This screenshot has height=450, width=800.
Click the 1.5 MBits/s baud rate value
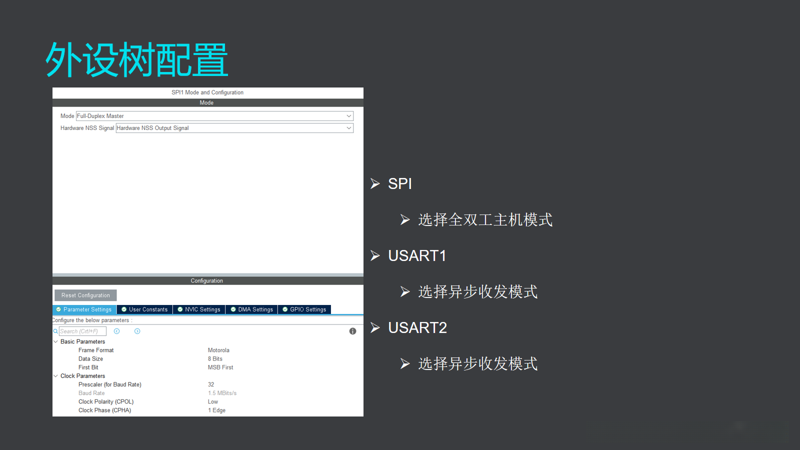pos(222,393)
